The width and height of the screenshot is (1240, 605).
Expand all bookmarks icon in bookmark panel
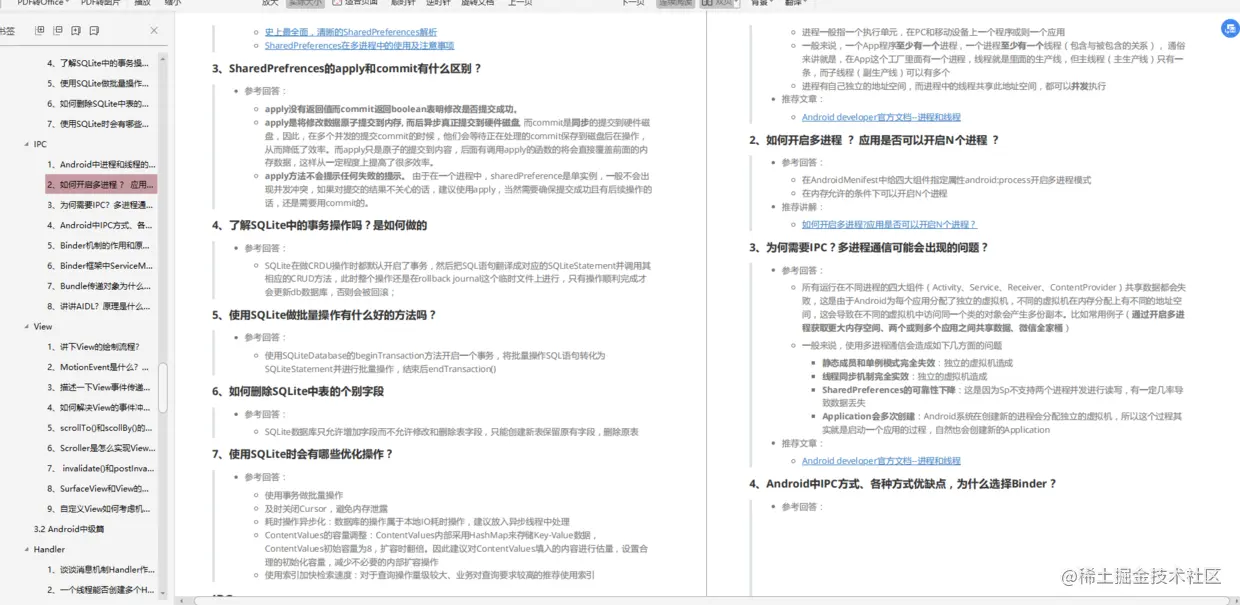pos(40,31)
